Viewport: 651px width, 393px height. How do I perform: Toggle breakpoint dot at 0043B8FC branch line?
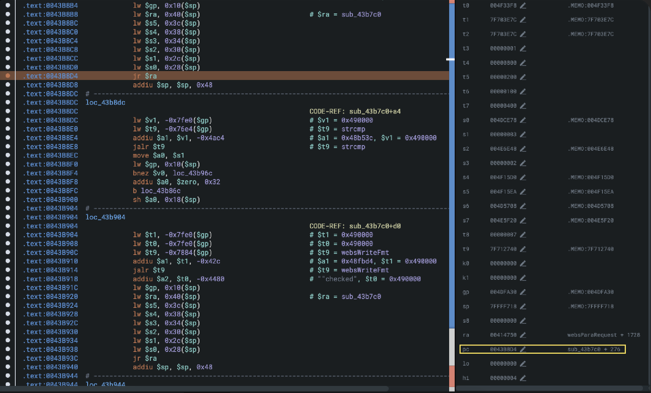(x=7, y=190)
